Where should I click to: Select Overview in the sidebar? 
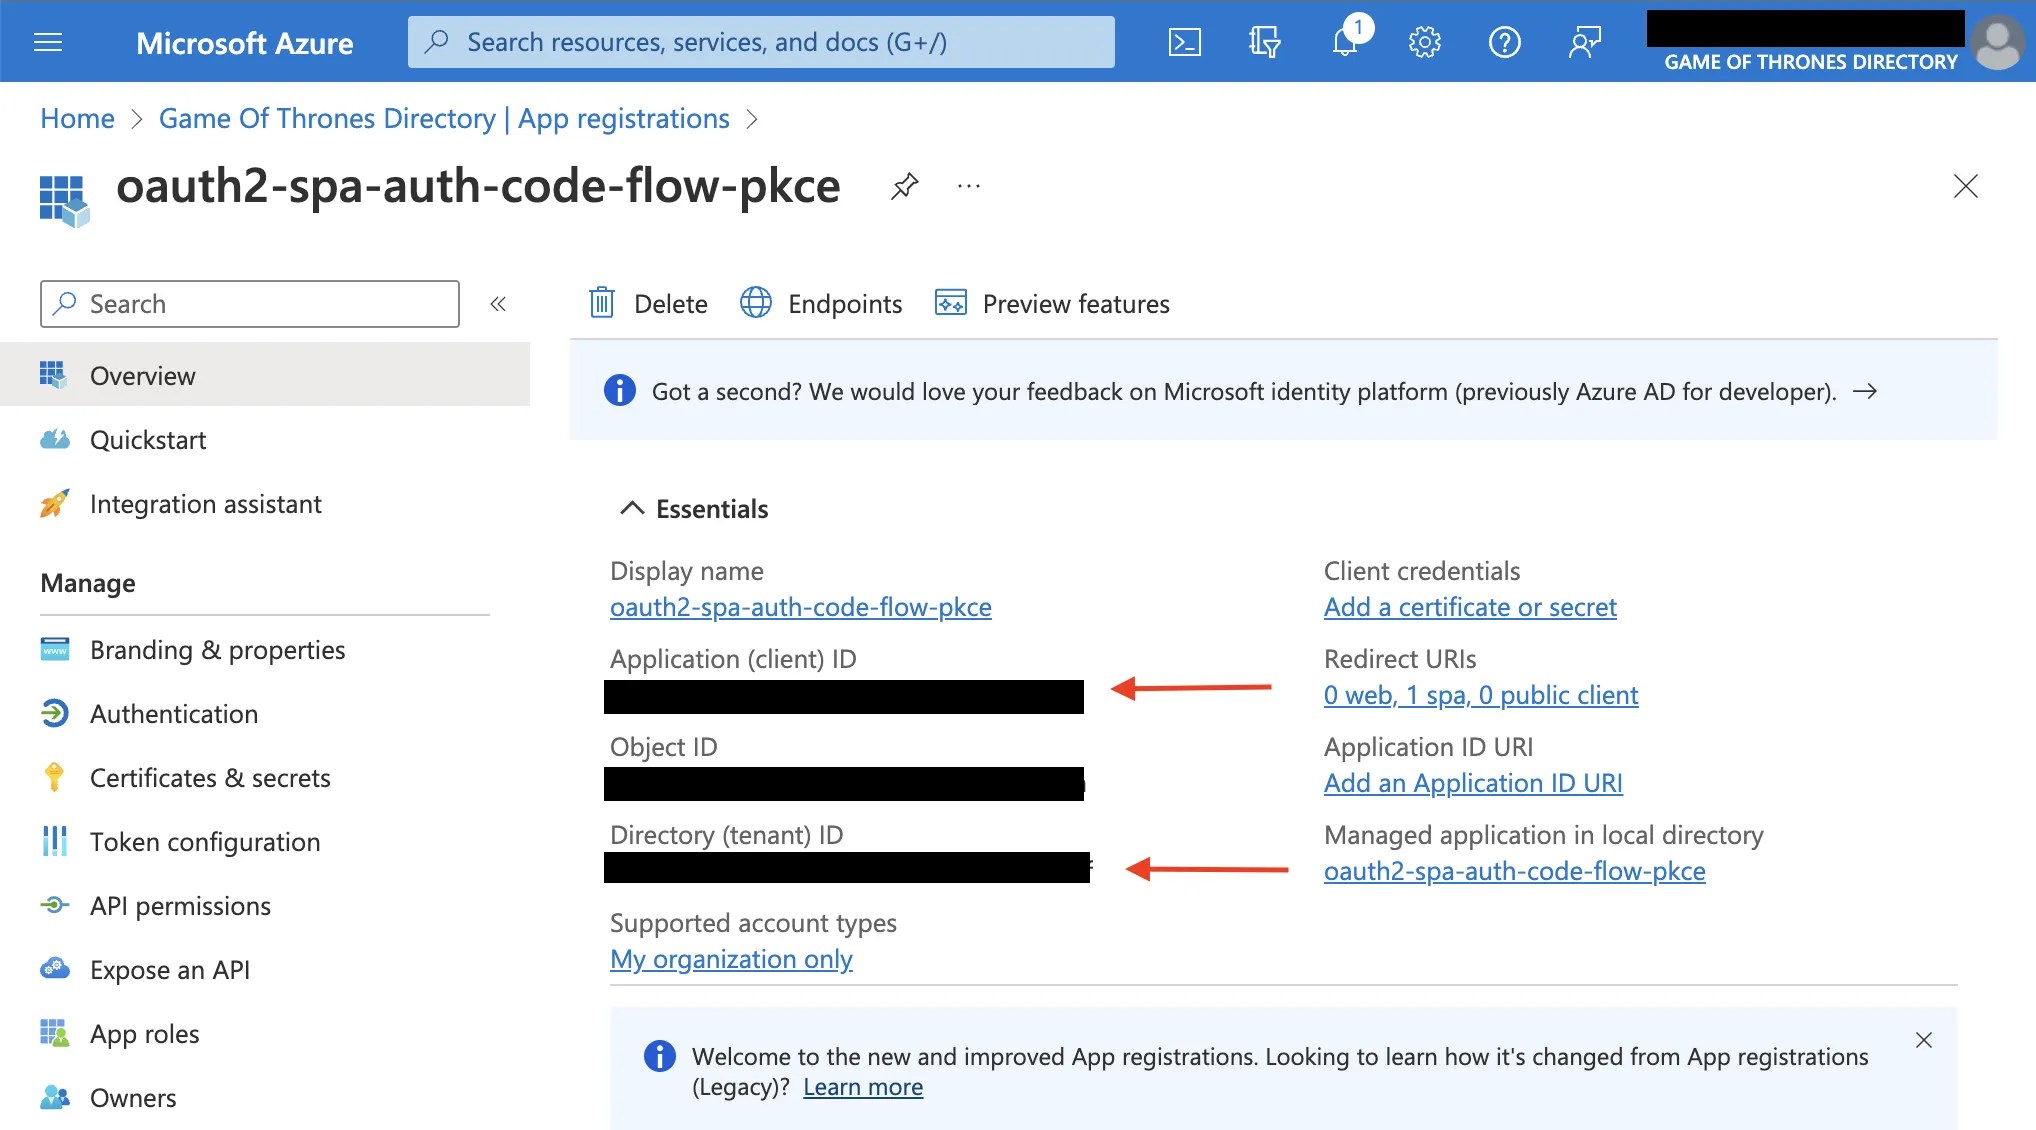[265, 375]
